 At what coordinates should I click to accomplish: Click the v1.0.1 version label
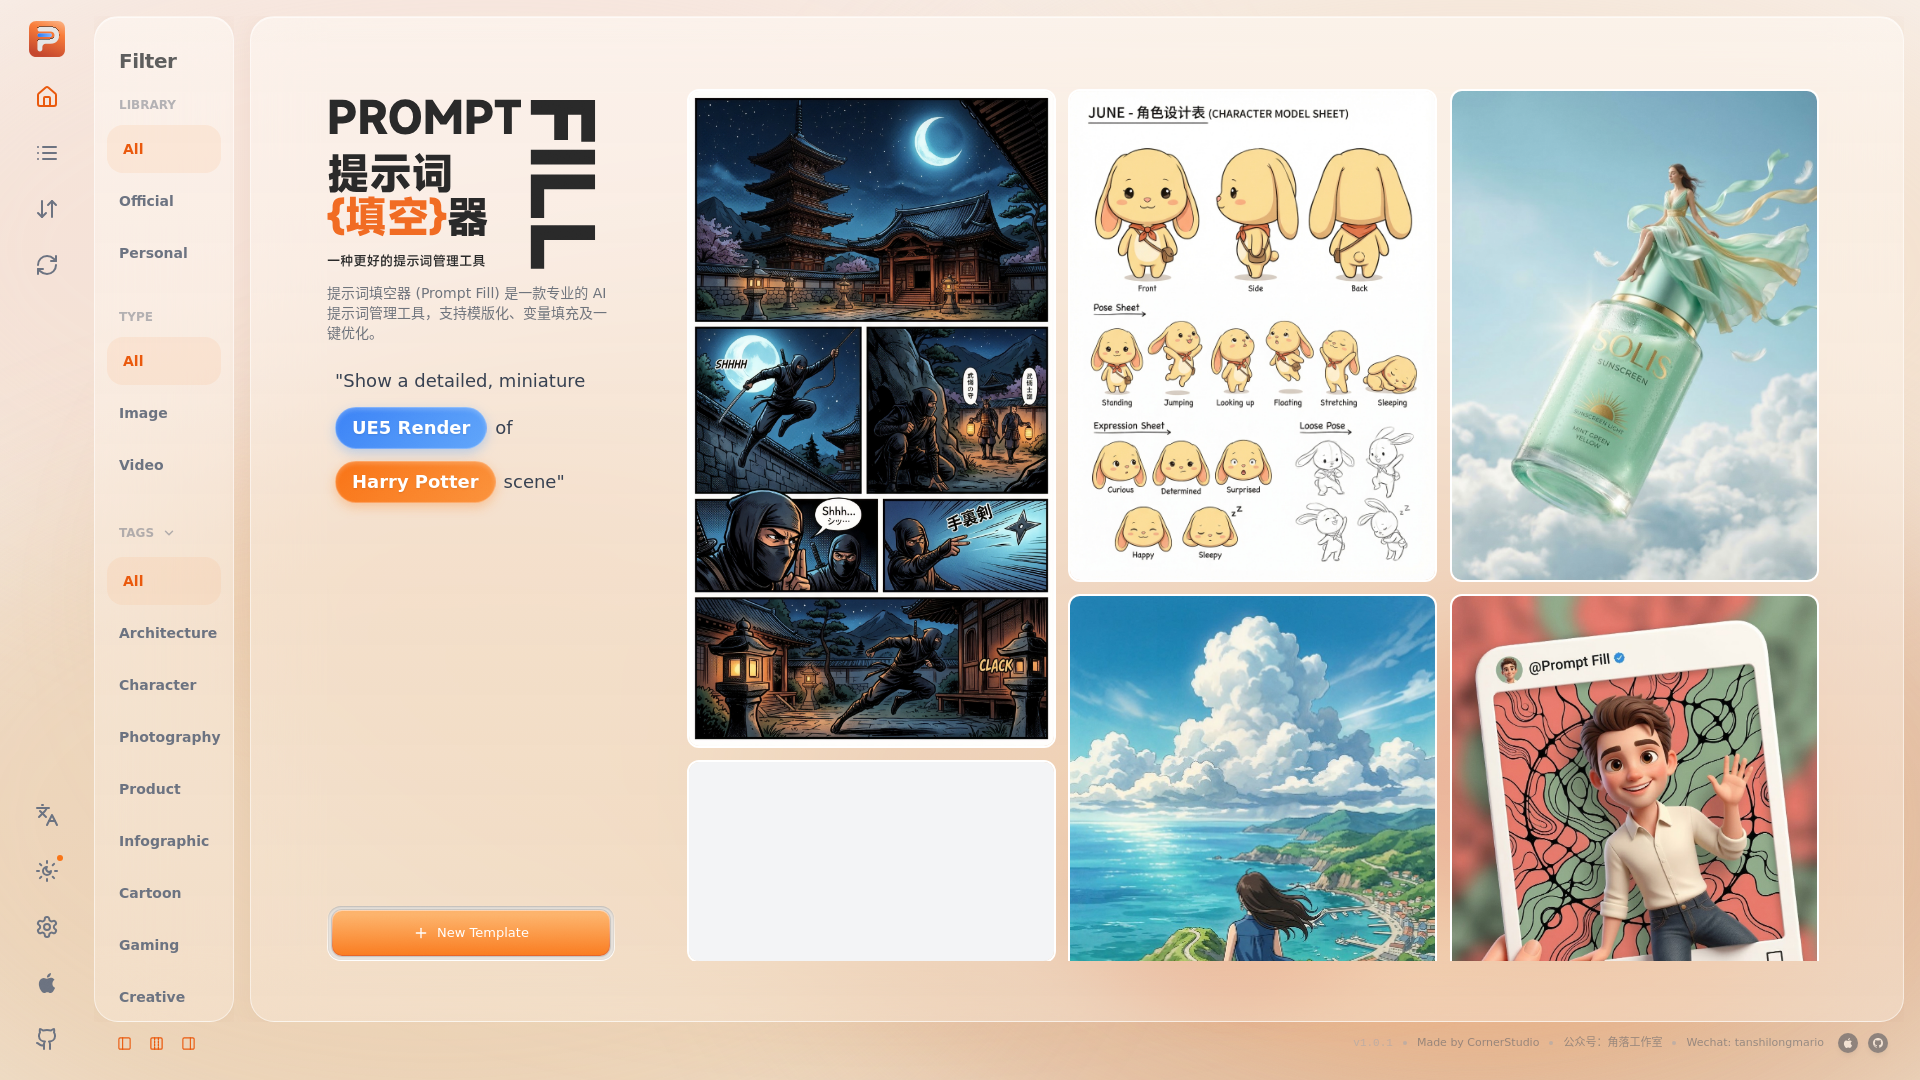tap(1373, 1043)
